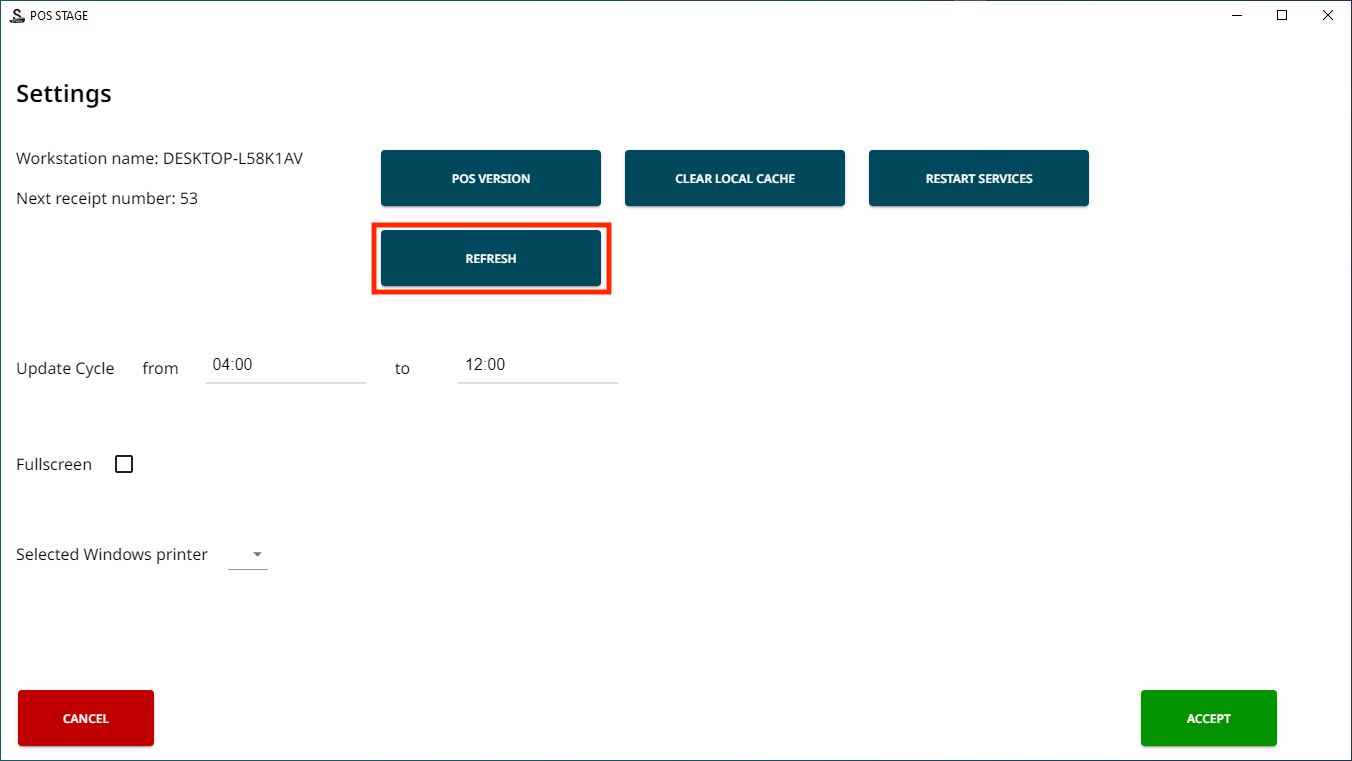
Task: Click the Settings page heading
Action: pos(64,94)
